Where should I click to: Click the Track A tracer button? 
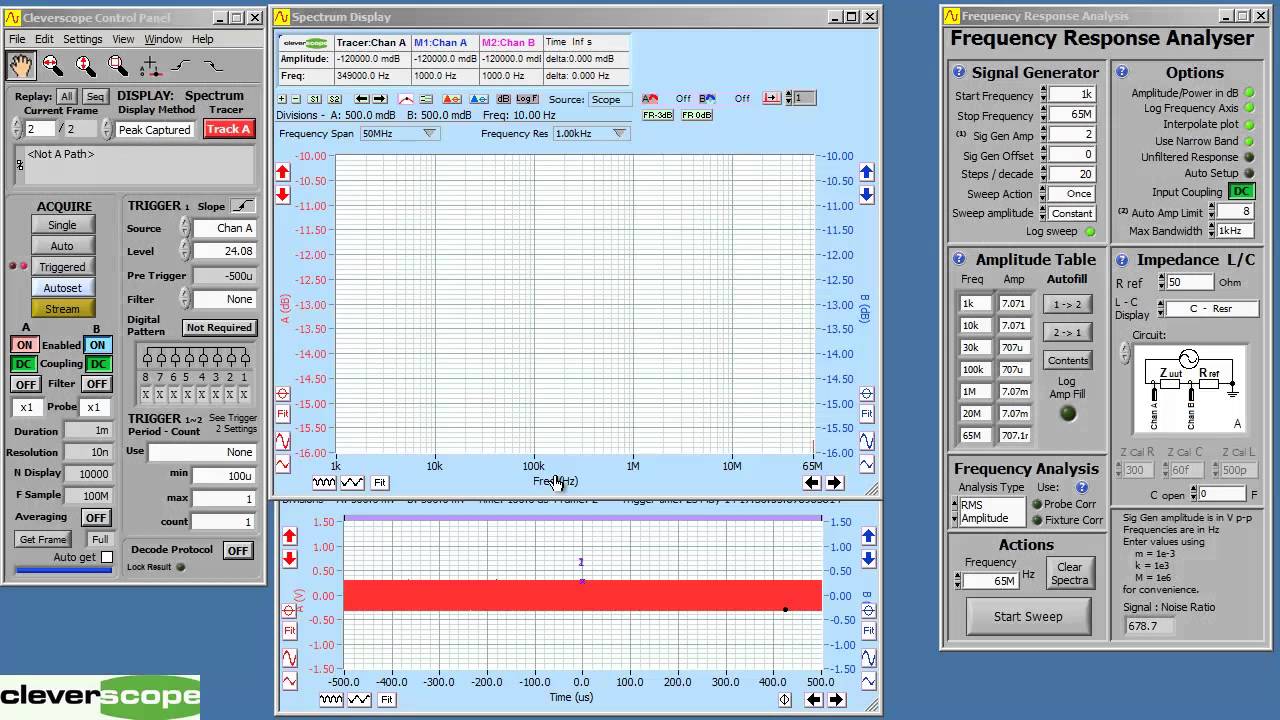click(229, 129)
